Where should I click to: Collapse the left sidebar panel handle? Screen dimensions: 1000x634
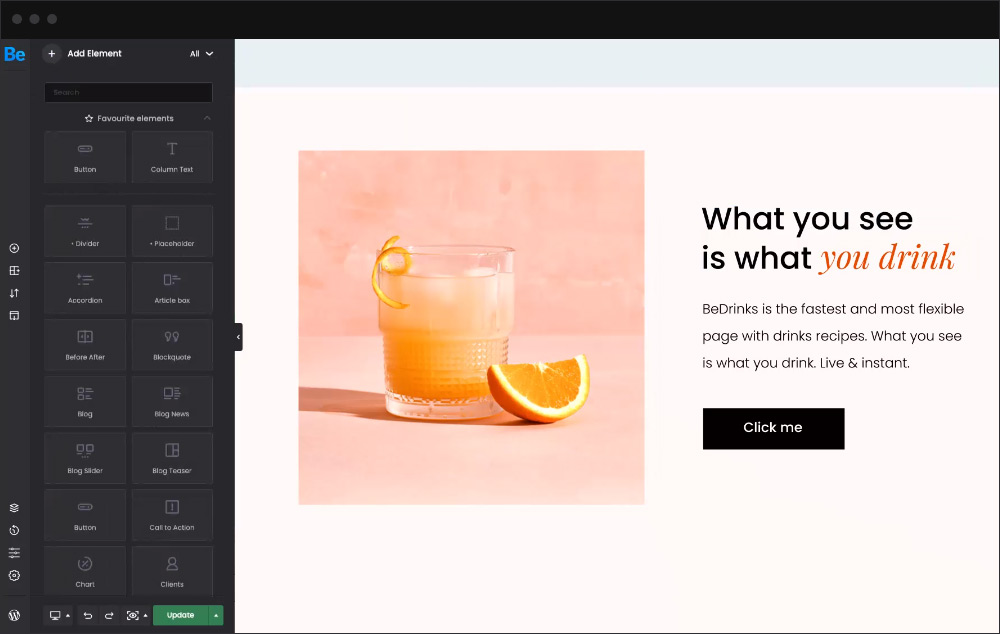[x=239, y=337]
